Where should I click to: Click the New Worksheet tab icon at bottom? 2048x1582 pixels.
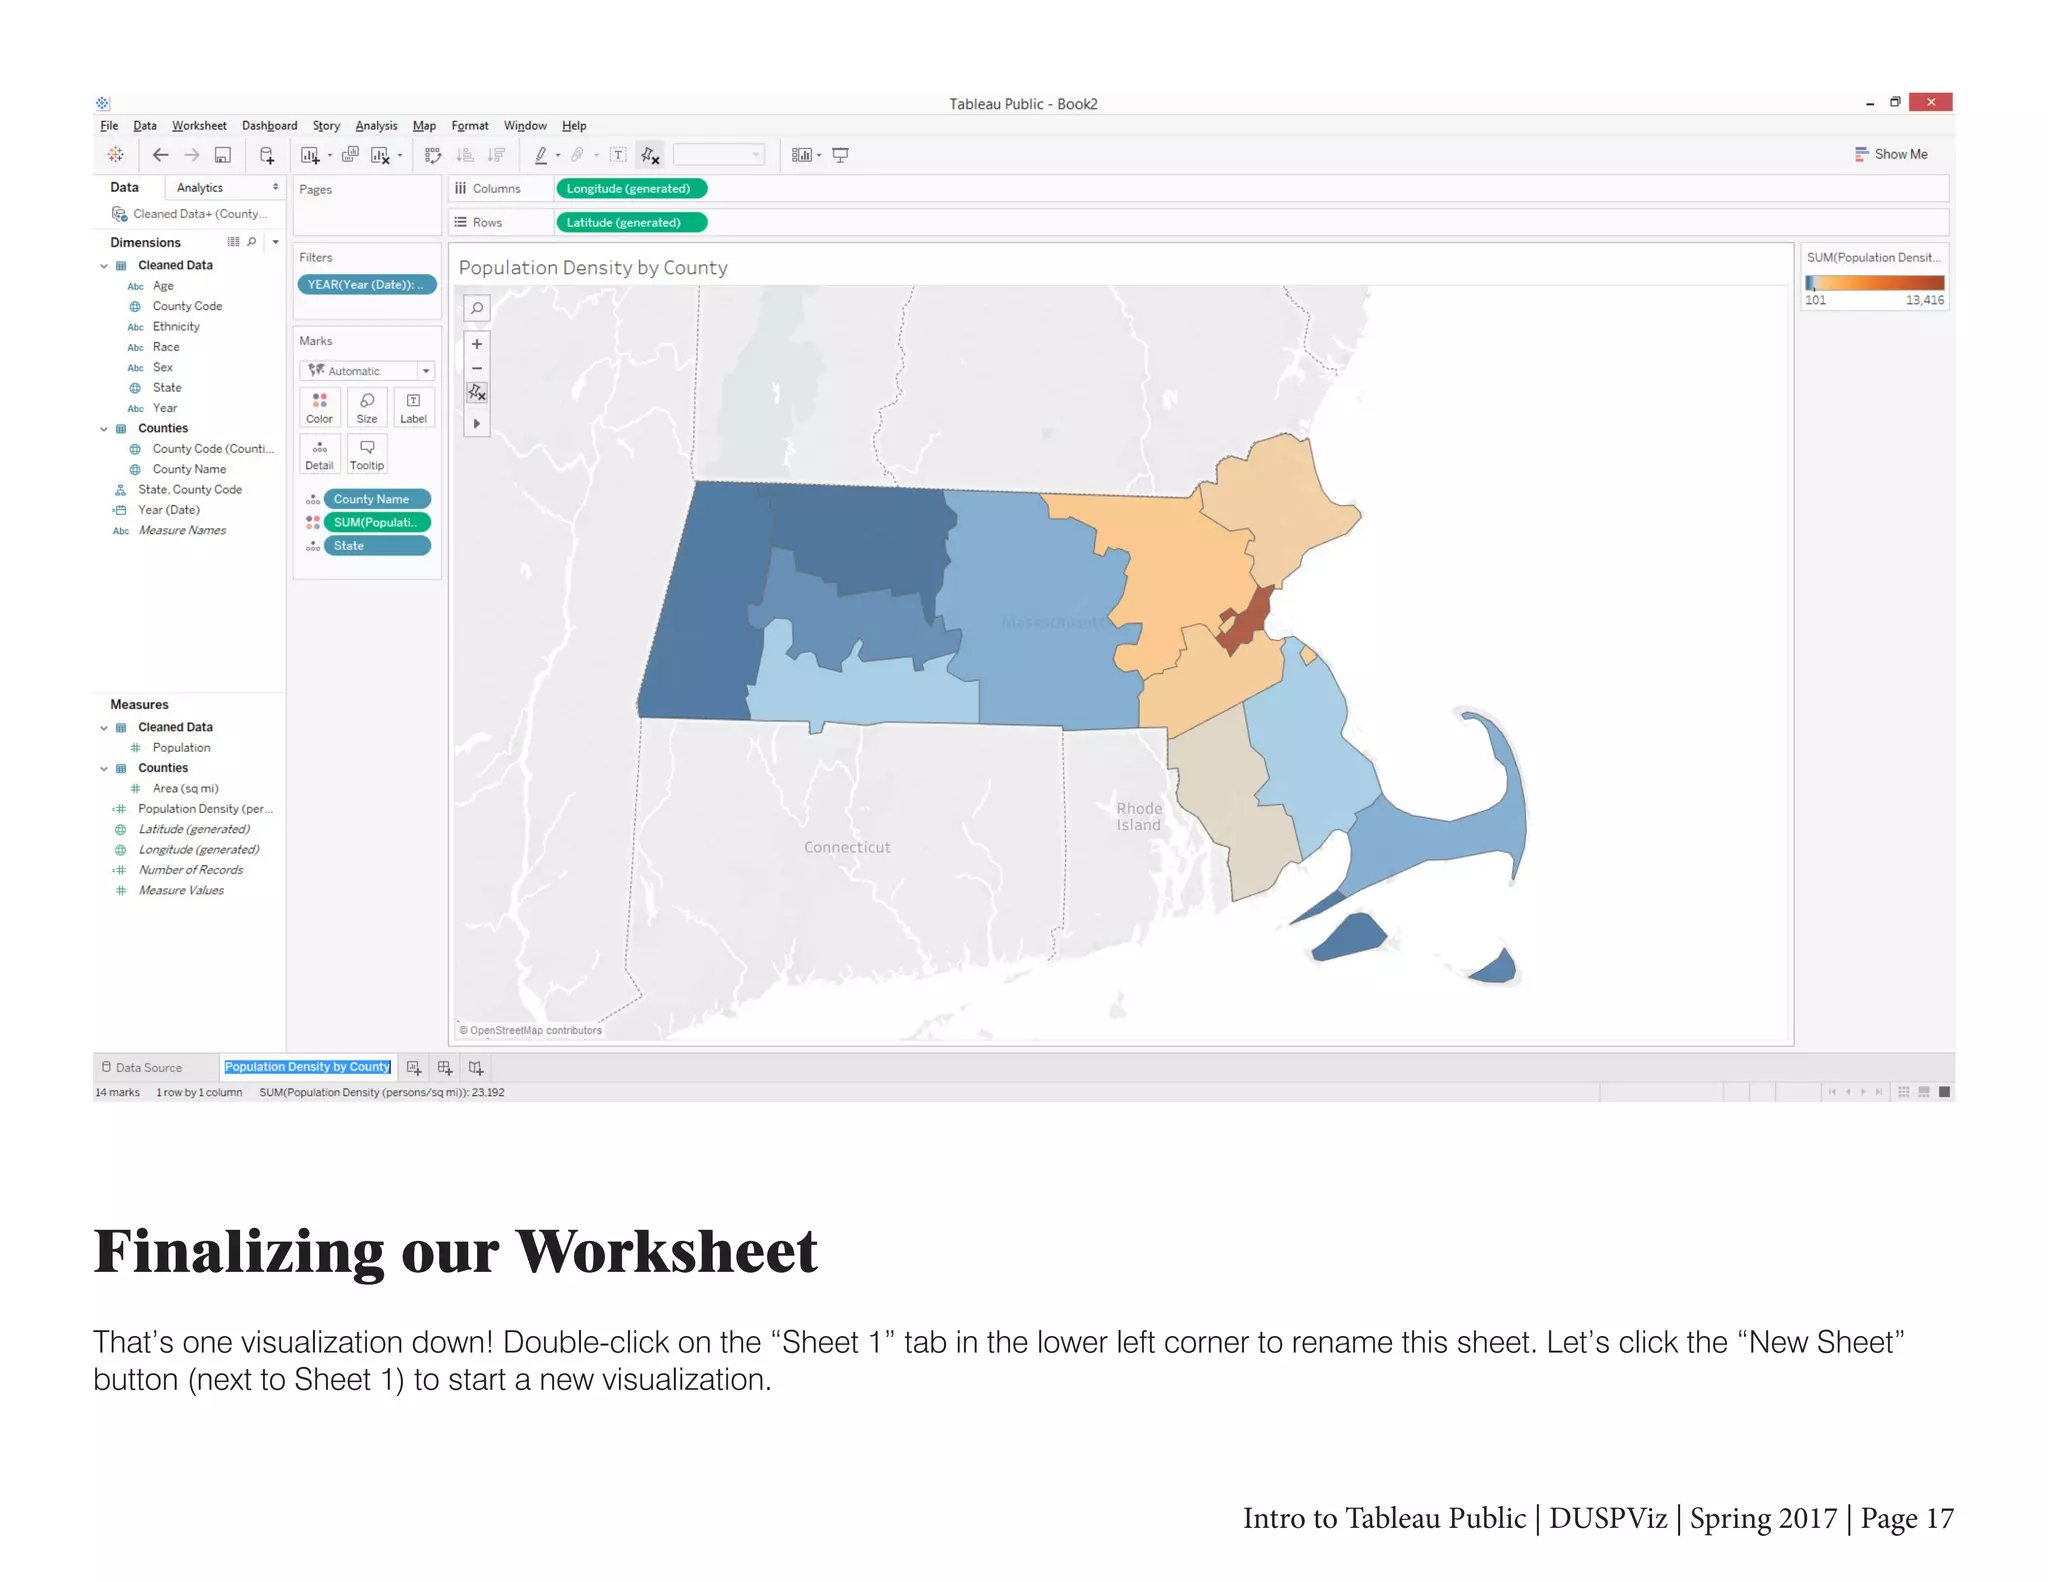click(x=414, y=1068)
